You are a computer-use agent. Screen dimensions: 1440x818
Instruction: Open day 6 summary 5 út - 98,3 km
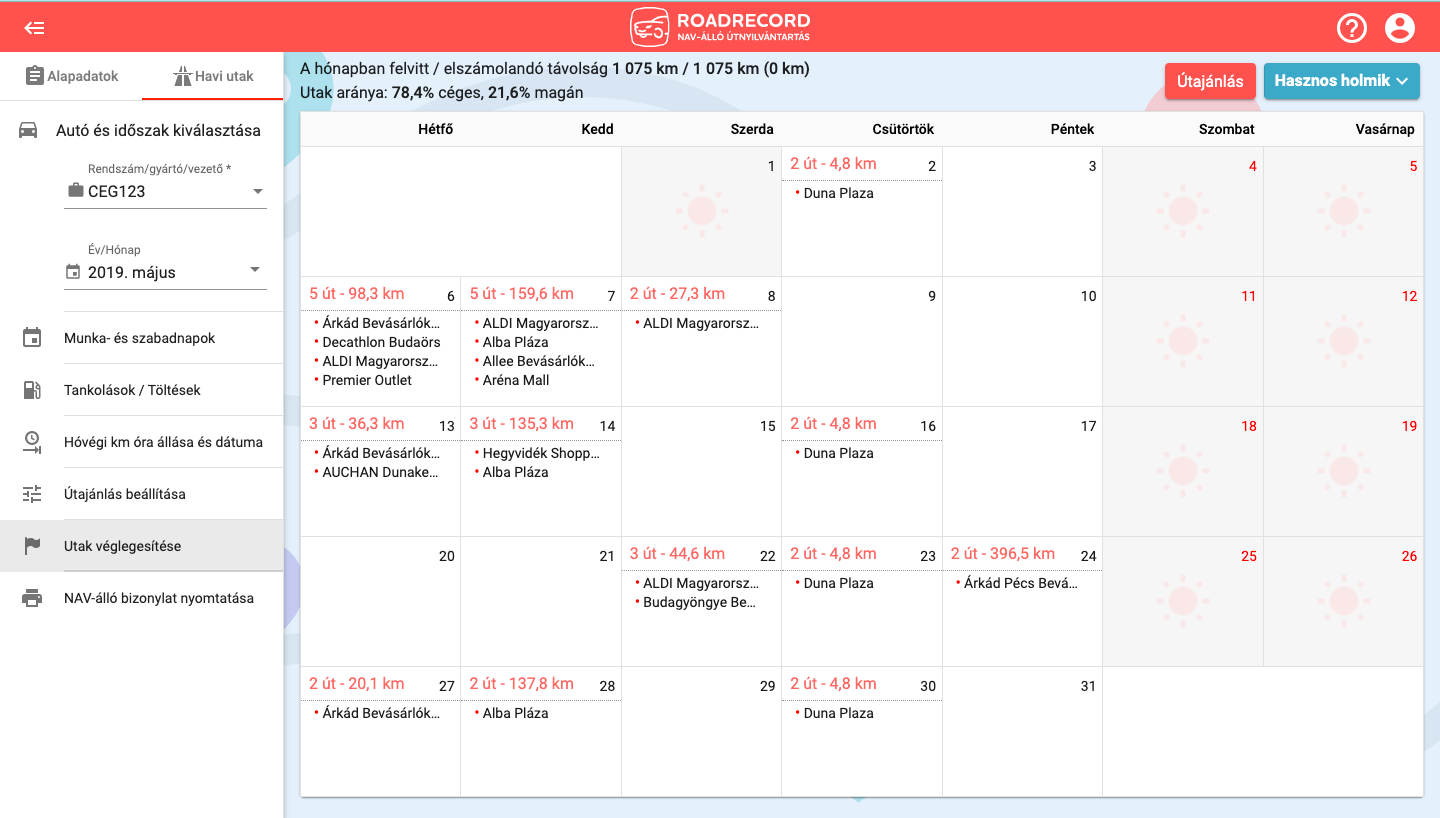tap(357, 294)
